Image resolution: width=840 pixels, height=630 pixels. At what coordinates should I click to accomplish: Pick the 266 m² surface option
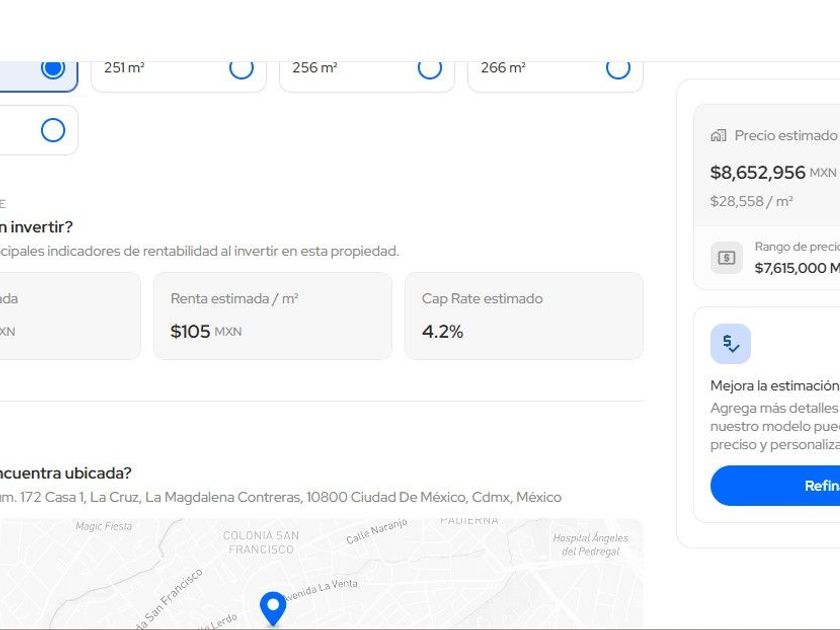coord(618,68)
